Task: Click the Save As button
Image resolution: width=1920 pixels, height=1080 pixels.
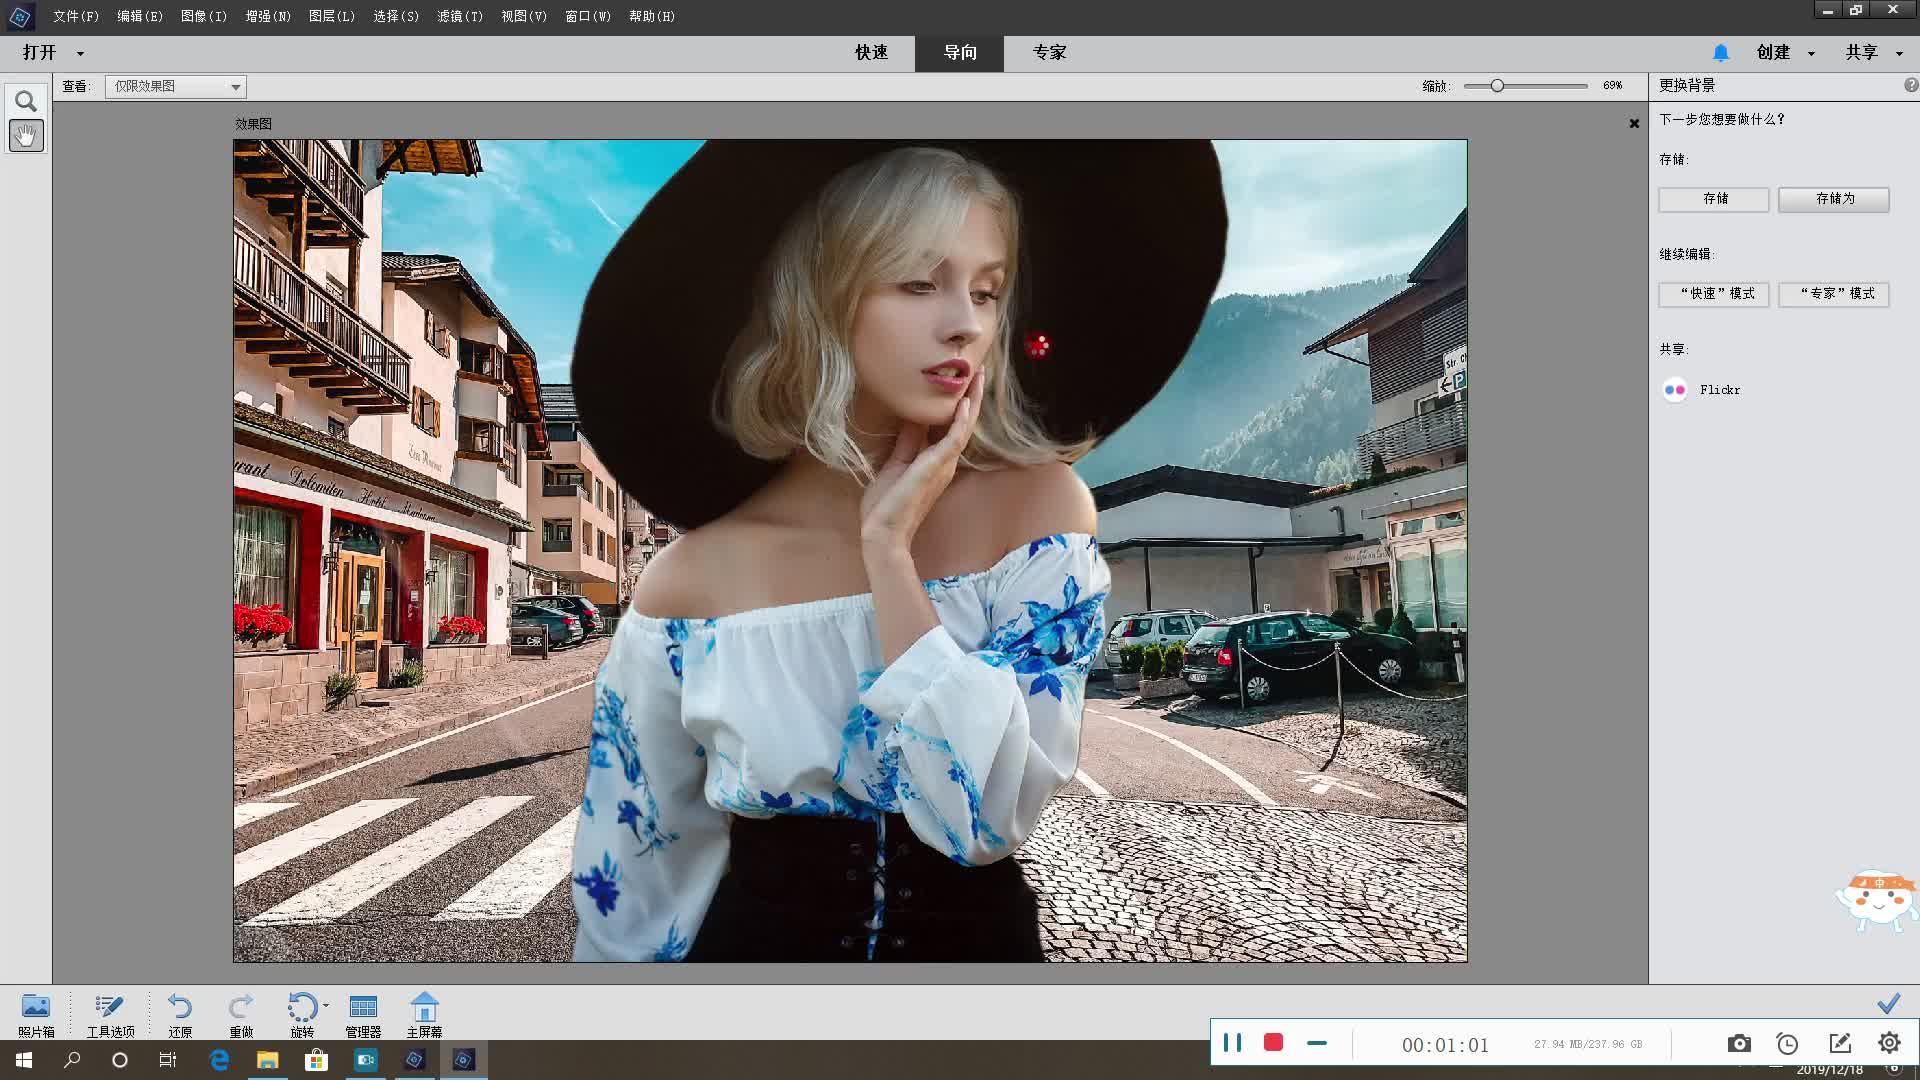Action: click(1834, 199)
